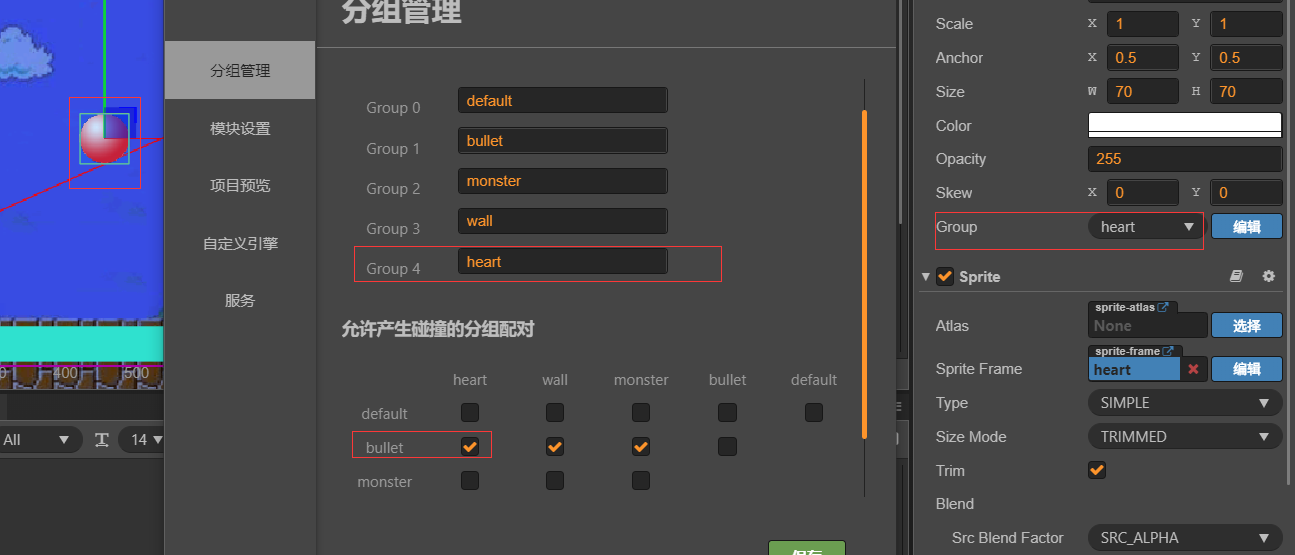Viewport: 1295px width, 555px height.
Task: Click the Sprite Frame field showing heart
Action: 1134,369
